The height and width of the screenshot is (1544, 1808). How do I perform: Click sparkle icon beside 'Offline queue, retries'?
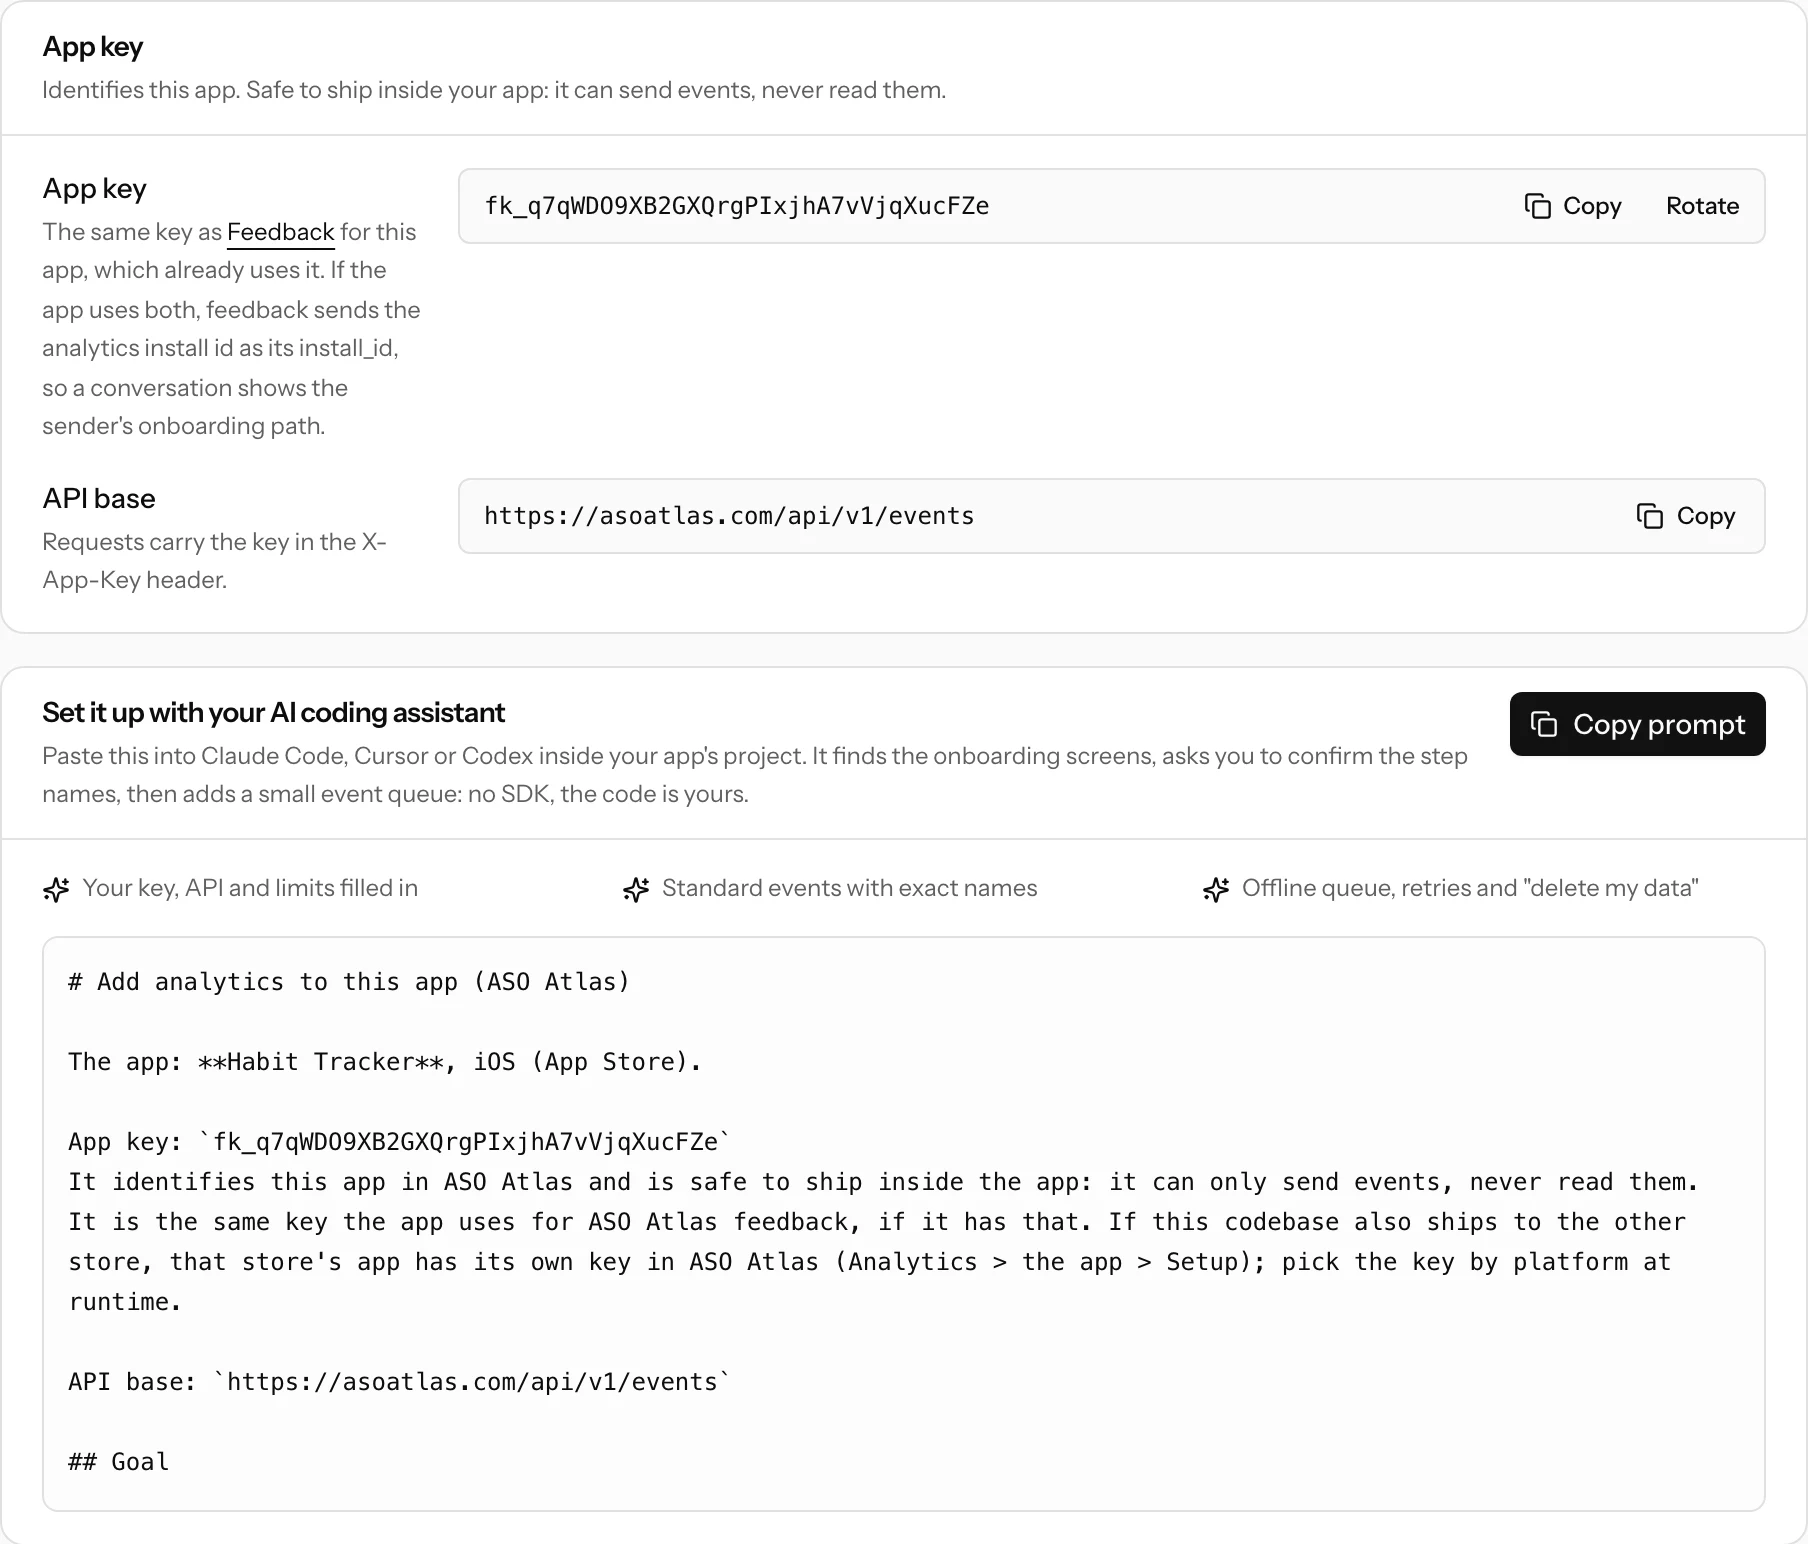(1216, 889)
